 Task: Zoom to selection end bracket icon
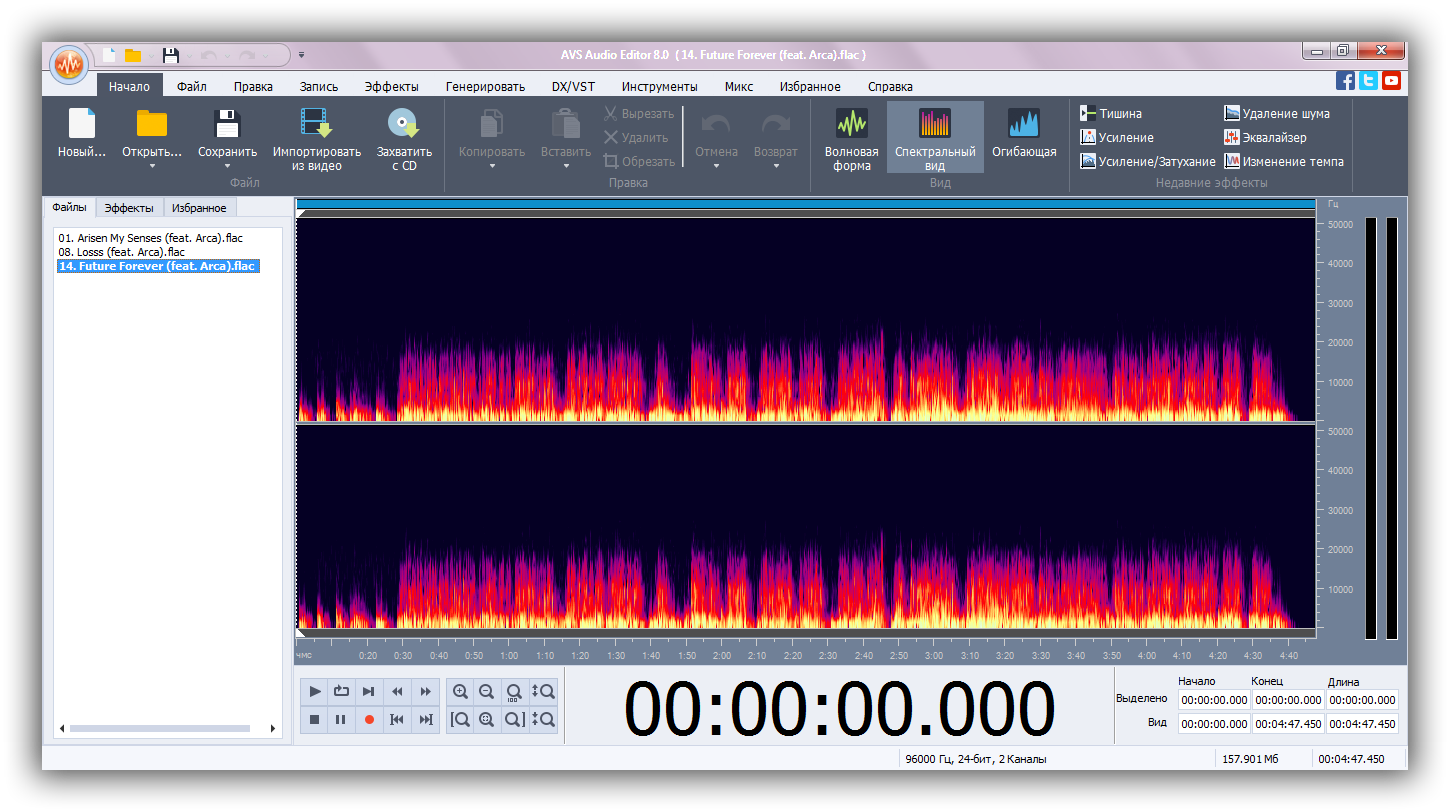pyautogui.click(x=514, y=719)
